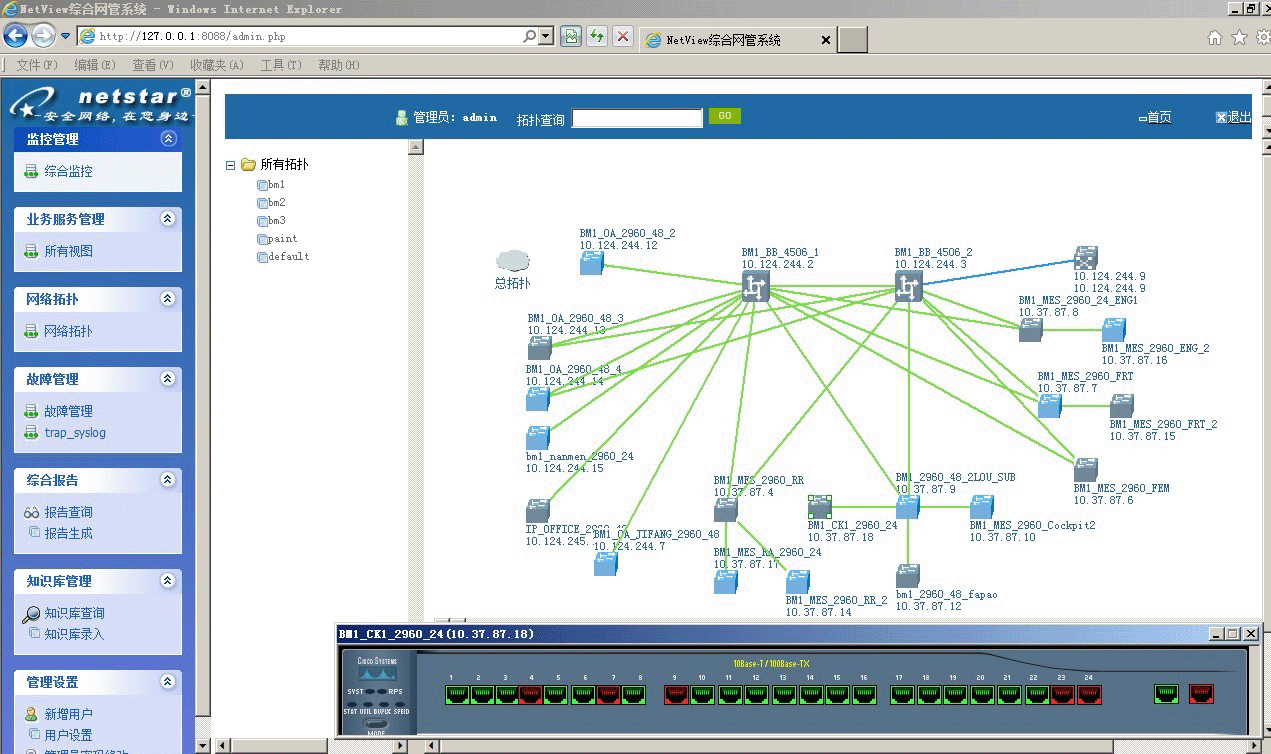Click the browser stop (X) button
Screen dimensions: 1271x754
[x=623, y=36]
